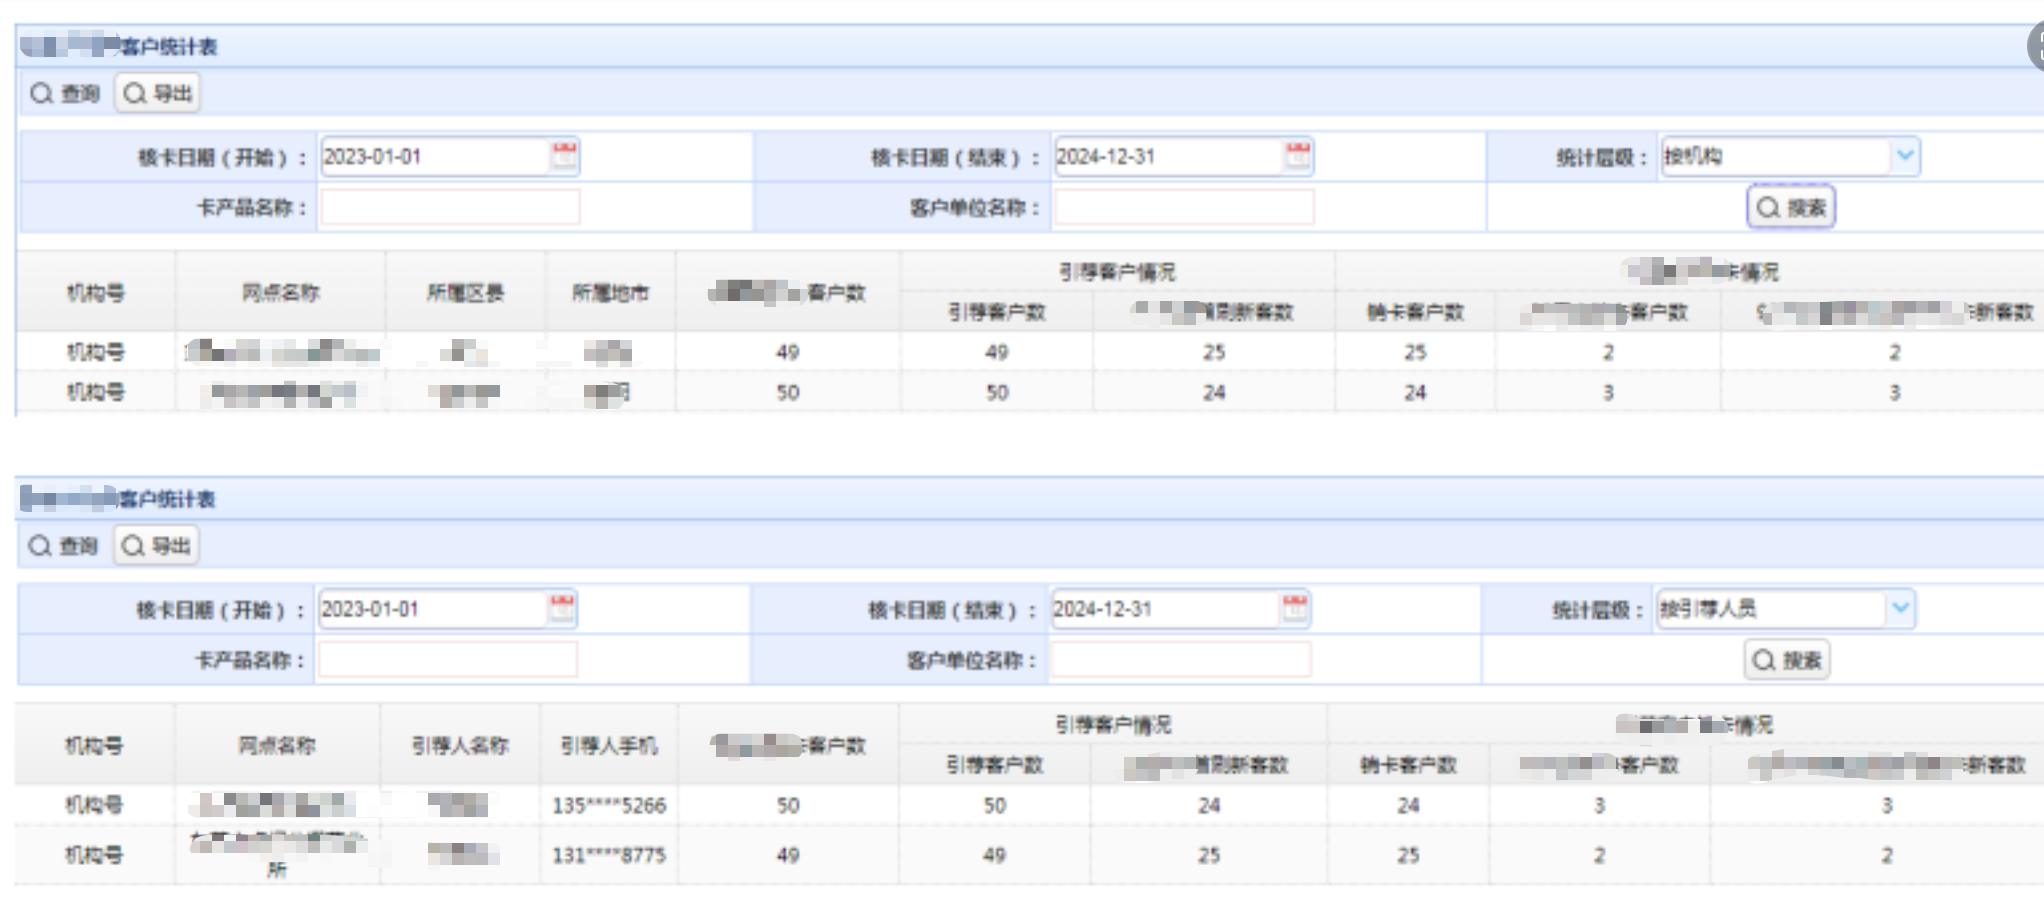Click magnifier icon on lower 导出 button
This screenshot has height=917, width=2044.
click(133, 546)
